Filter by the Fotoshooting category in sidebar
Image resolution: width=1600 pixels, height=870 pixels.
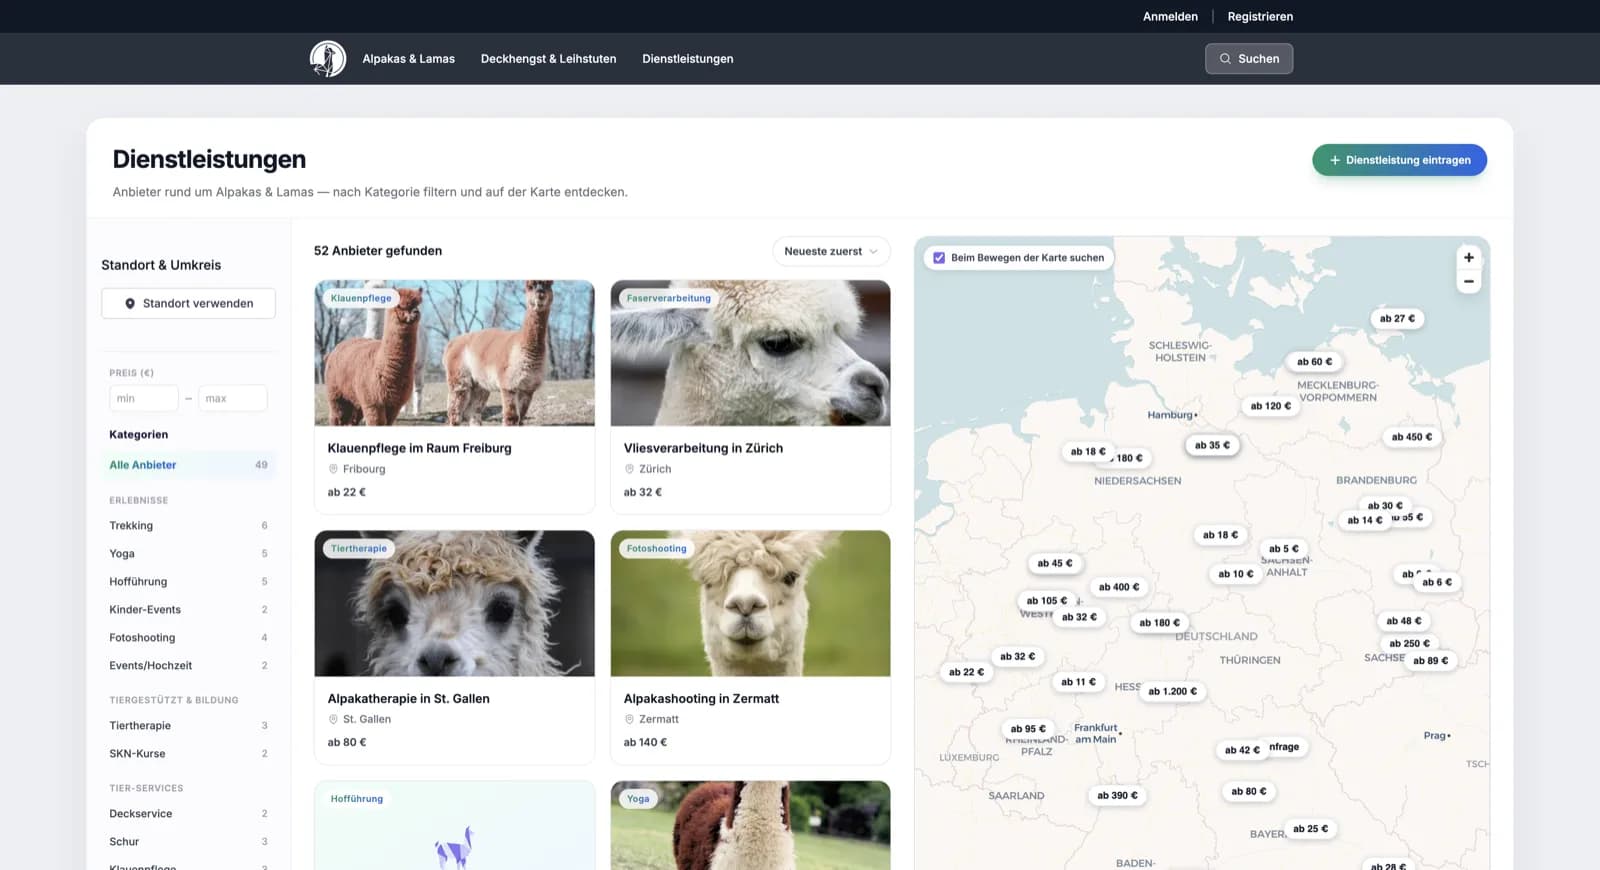pyautogui.click(x=188, y=638)
